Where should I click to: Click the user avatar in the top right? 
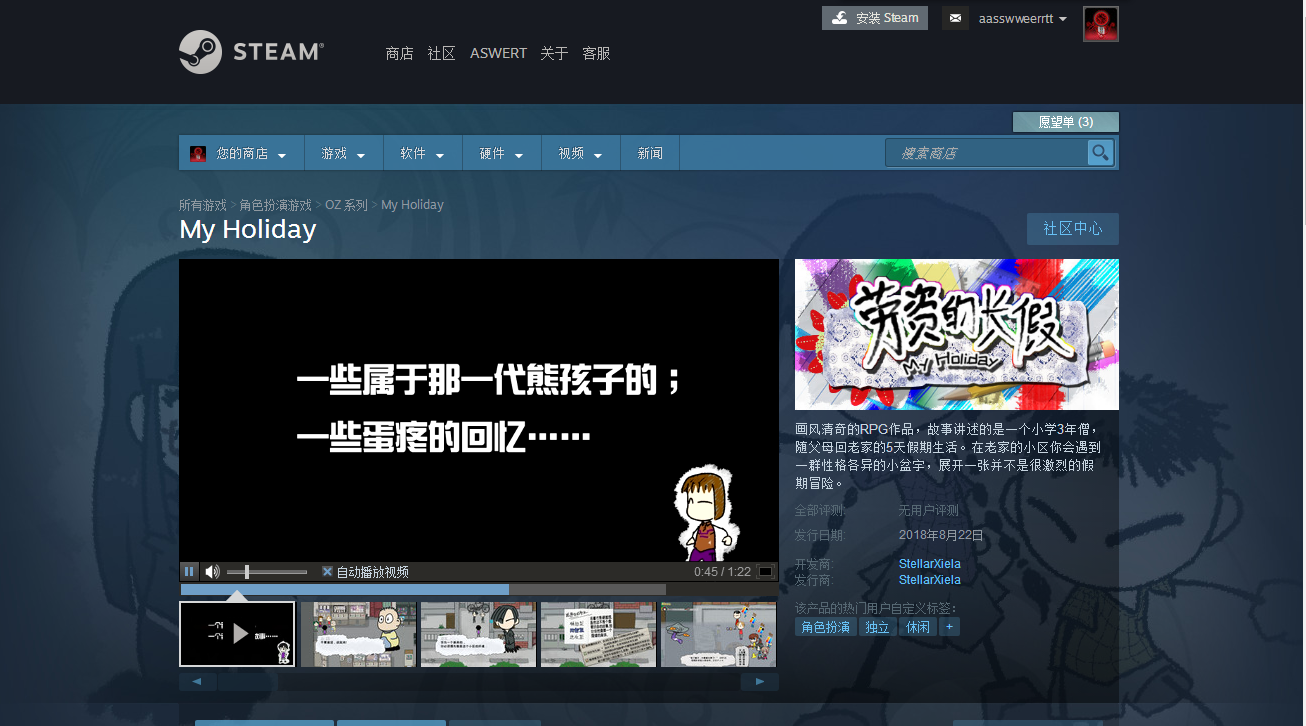1101,24
